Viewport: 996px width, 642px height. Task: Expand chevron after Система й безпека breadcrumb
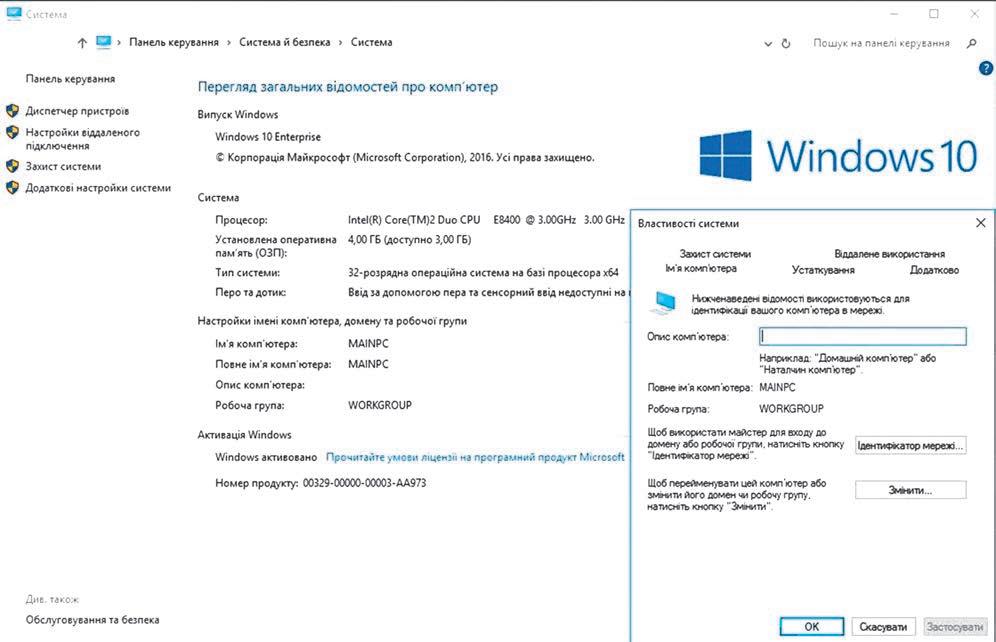click(x=340, y=43)
